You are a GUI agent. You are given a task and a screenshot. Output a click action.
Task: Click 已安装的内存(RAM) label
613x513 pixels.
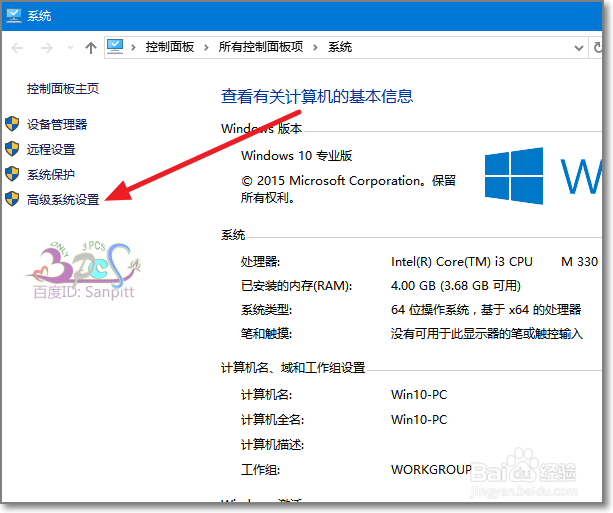(x=296, y=286)
